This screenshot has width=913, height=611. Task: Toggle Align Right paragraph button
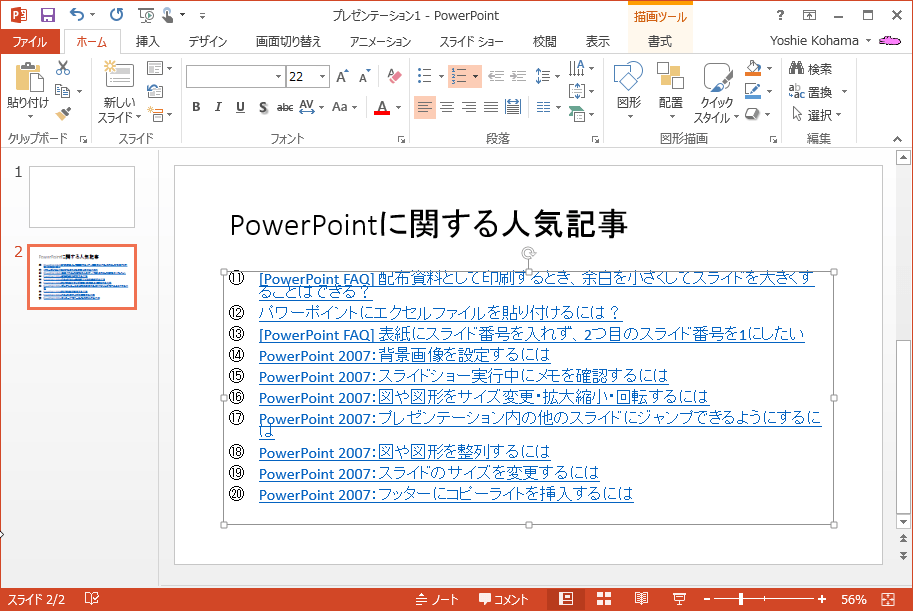tap(469, 107)
